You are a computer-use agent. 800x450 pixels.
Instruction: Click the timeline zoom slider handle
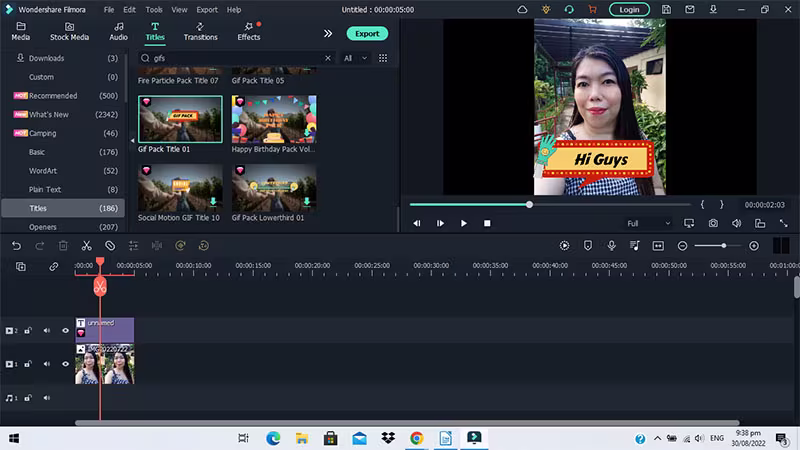724,246
